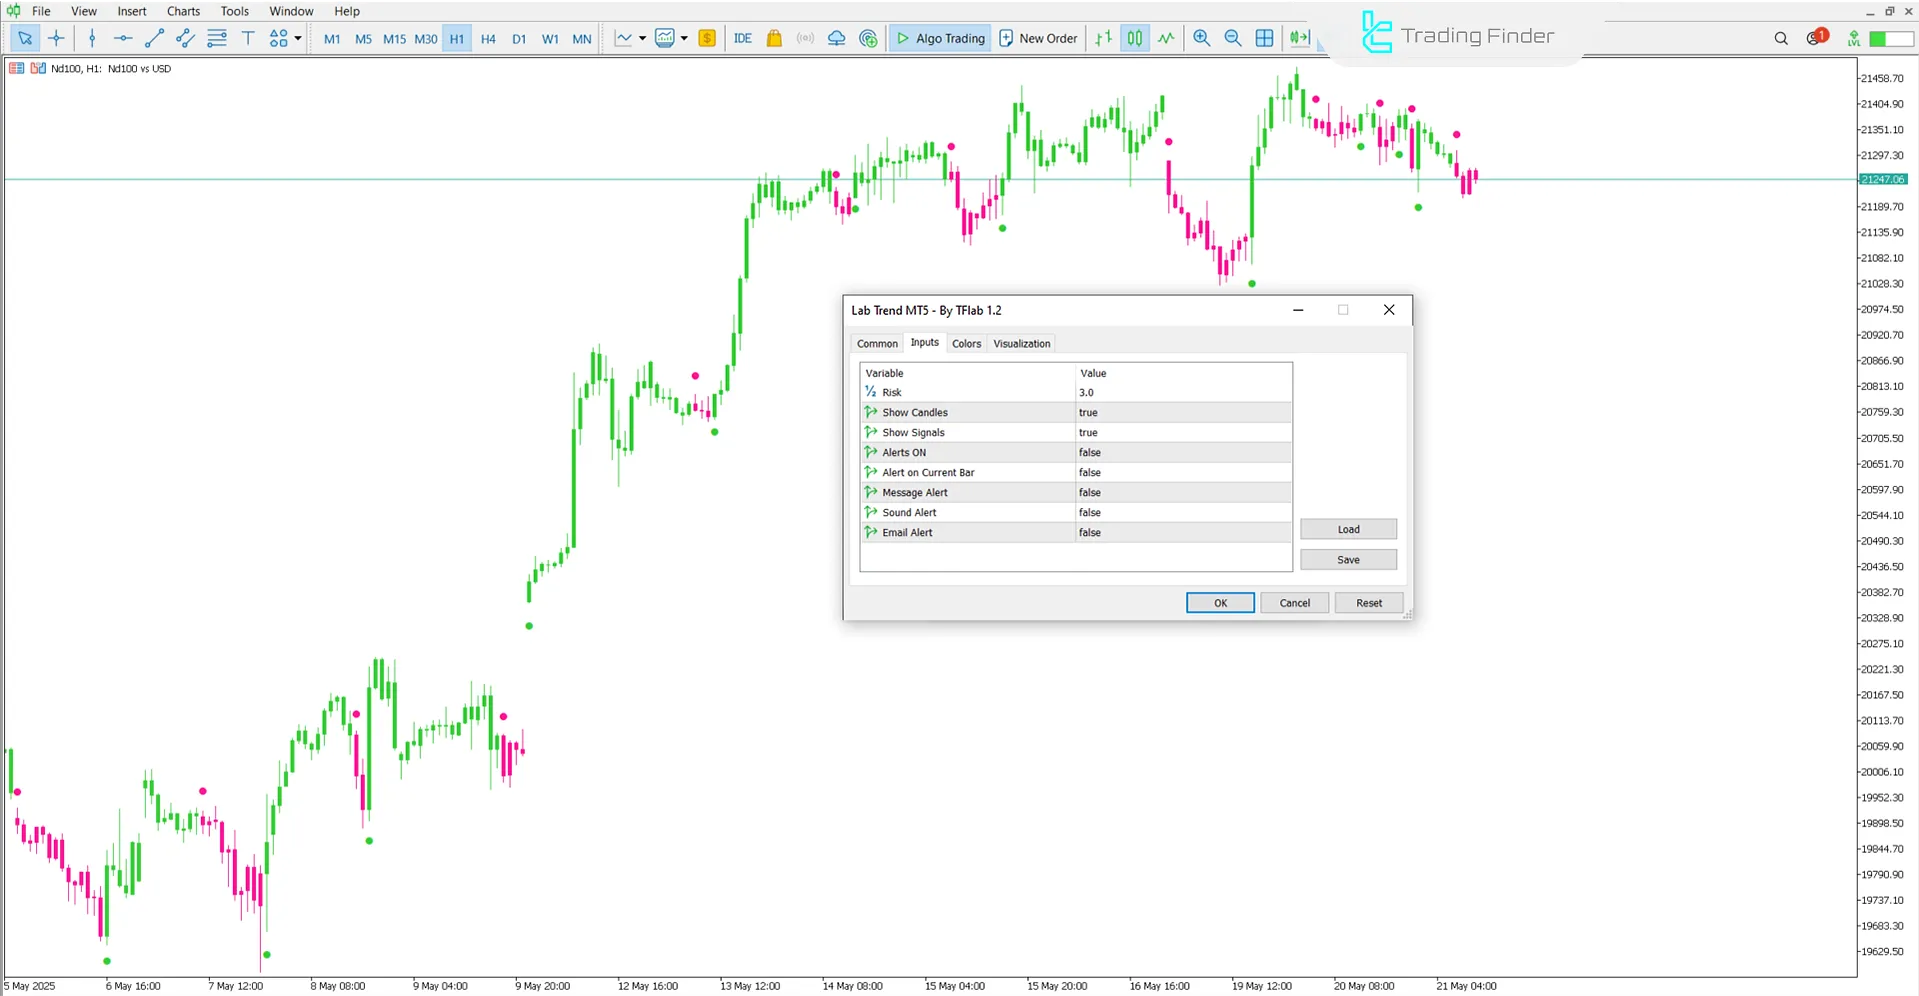The image size is (1919, 996).
Task: Open the line chart type dropdown
Action: coord(643,38)
